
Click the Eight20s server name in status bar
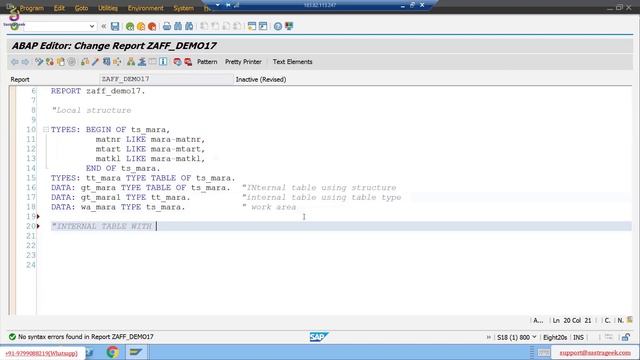pos(555,338)
